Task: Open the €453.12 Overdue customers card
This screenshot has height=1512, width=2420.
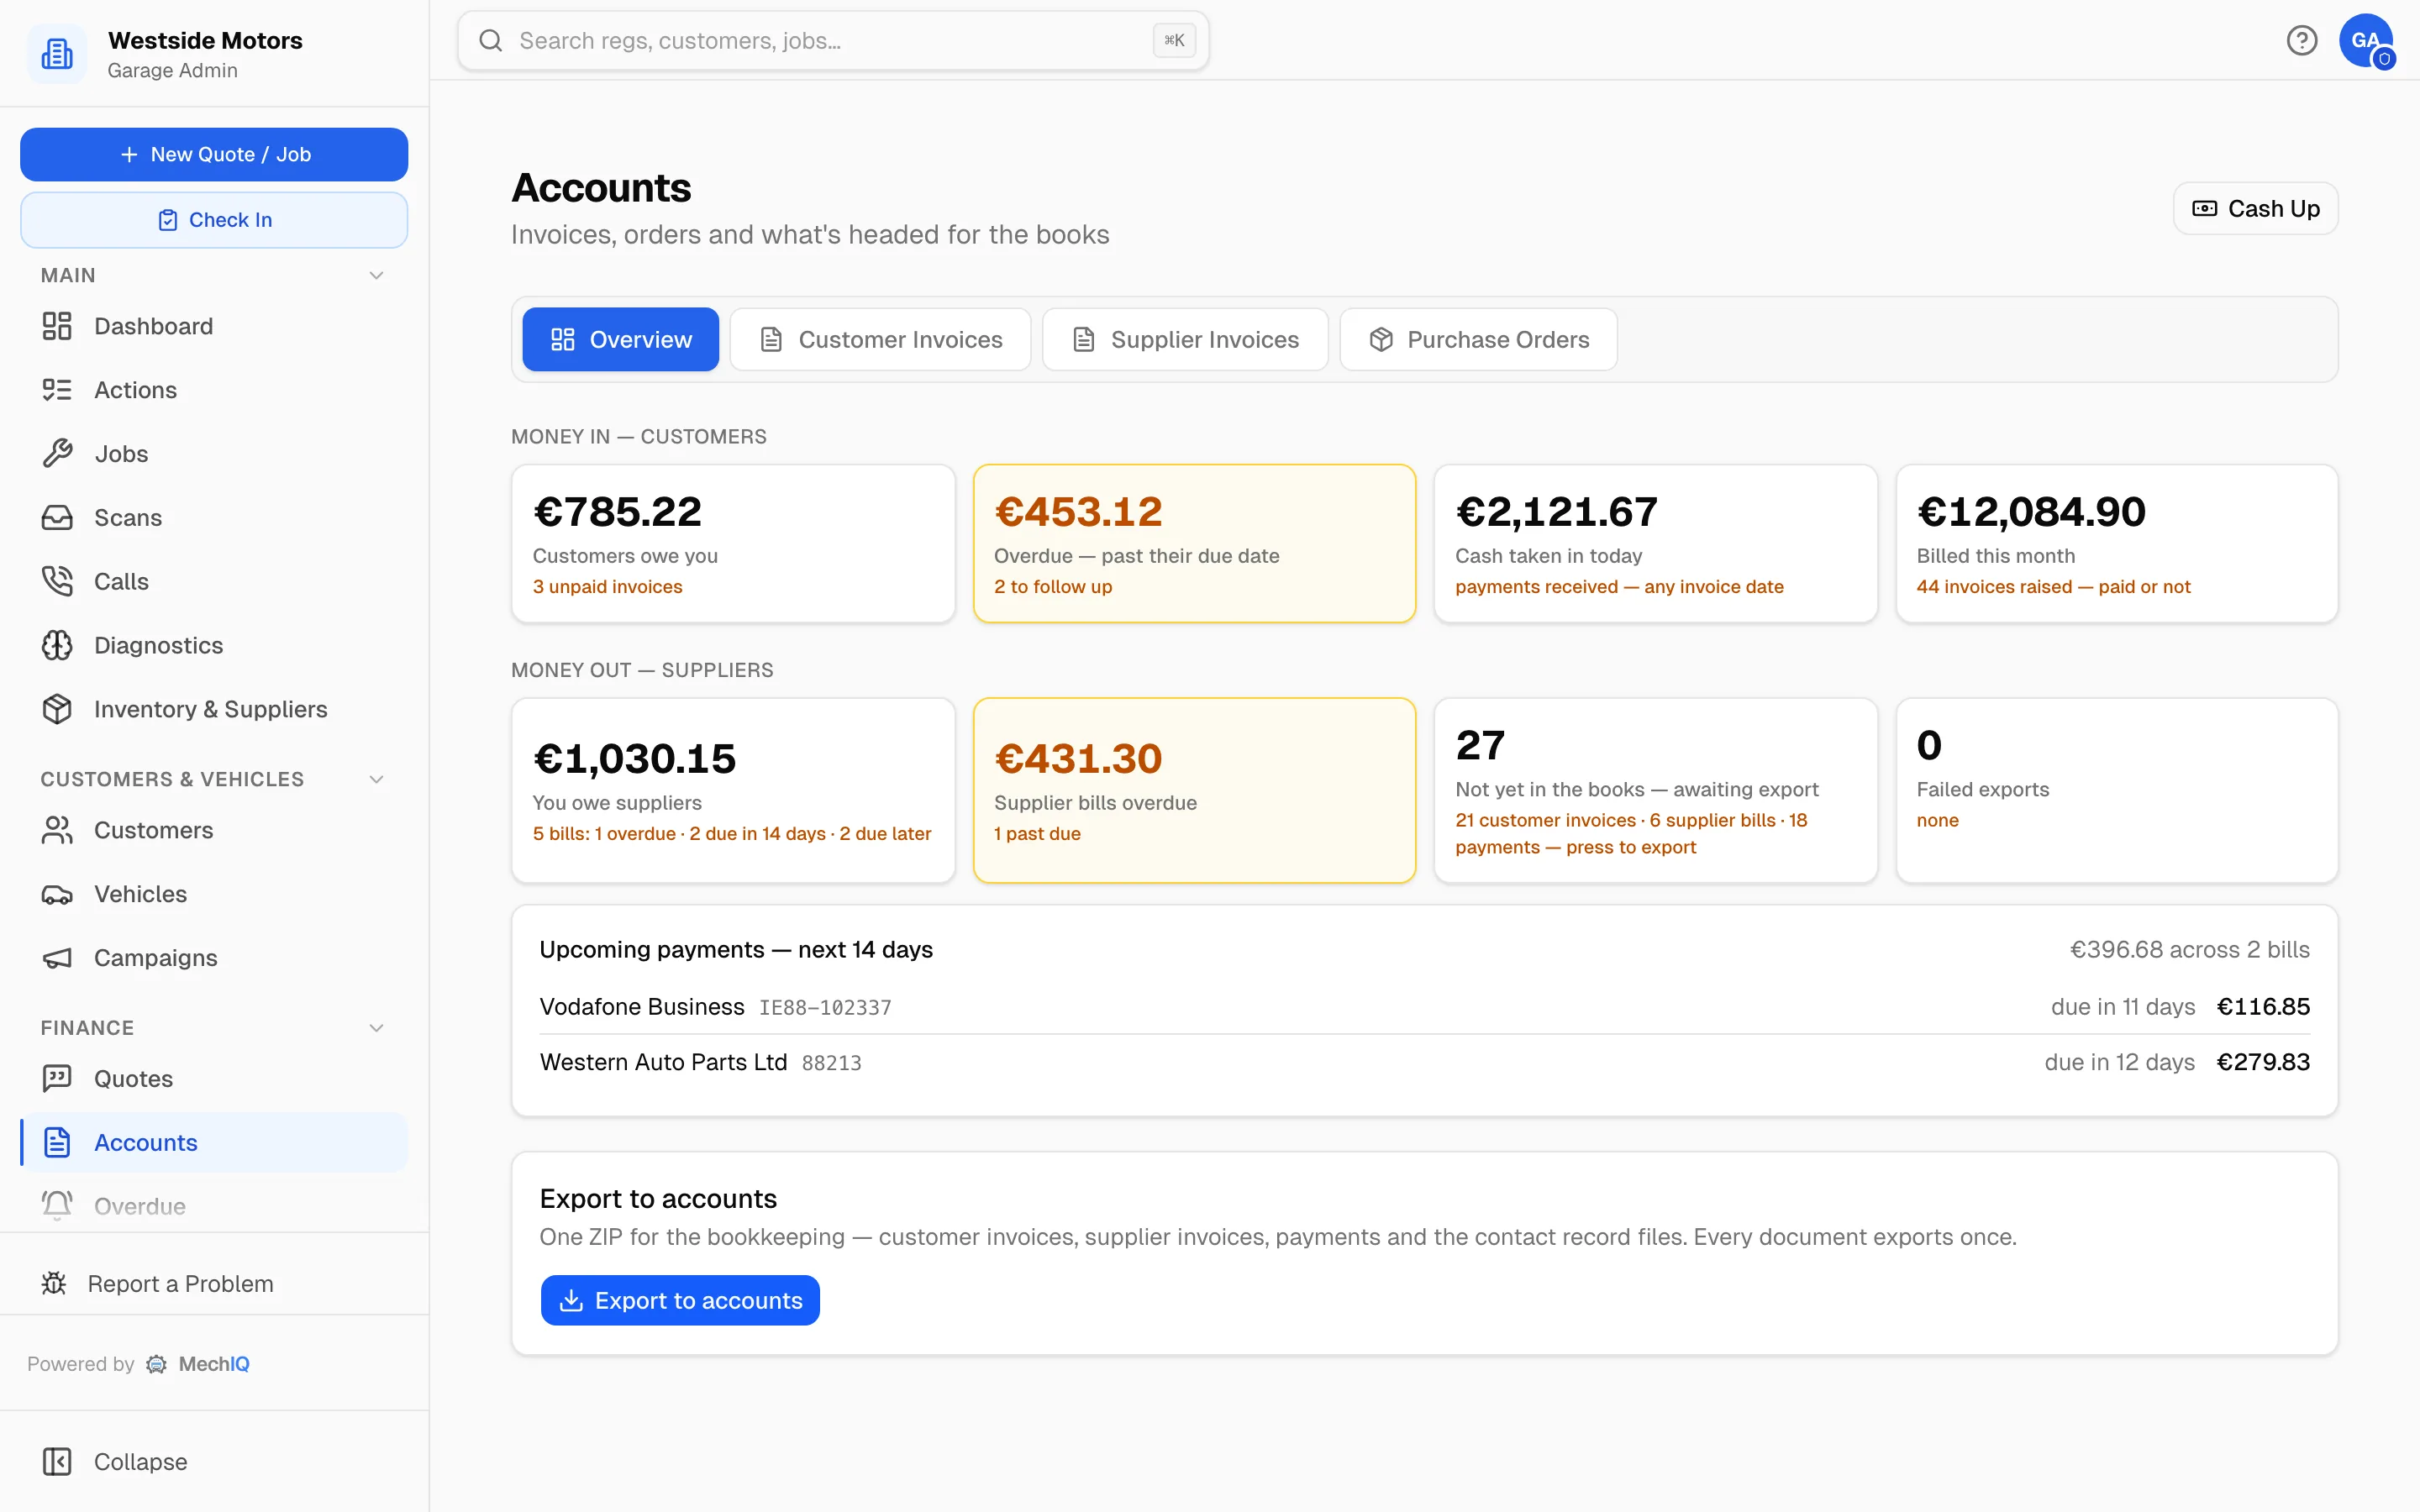Action: [x=1194, y=544]
